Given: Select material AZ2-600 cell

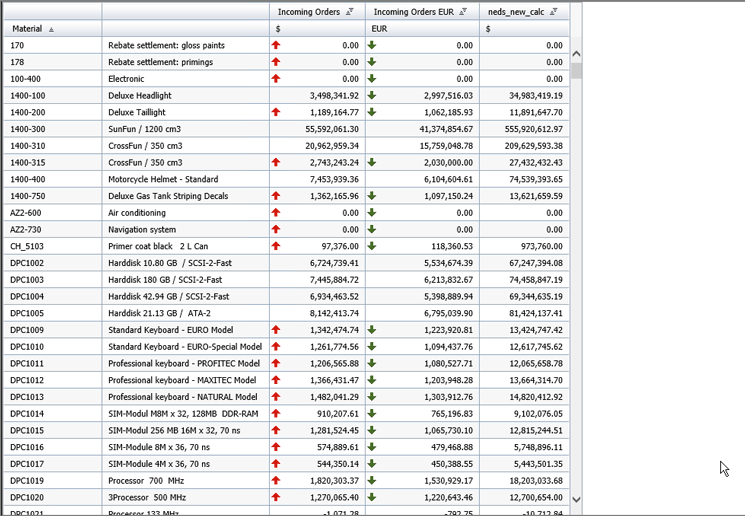Looking at the screenshot, I should pos(52,212).
